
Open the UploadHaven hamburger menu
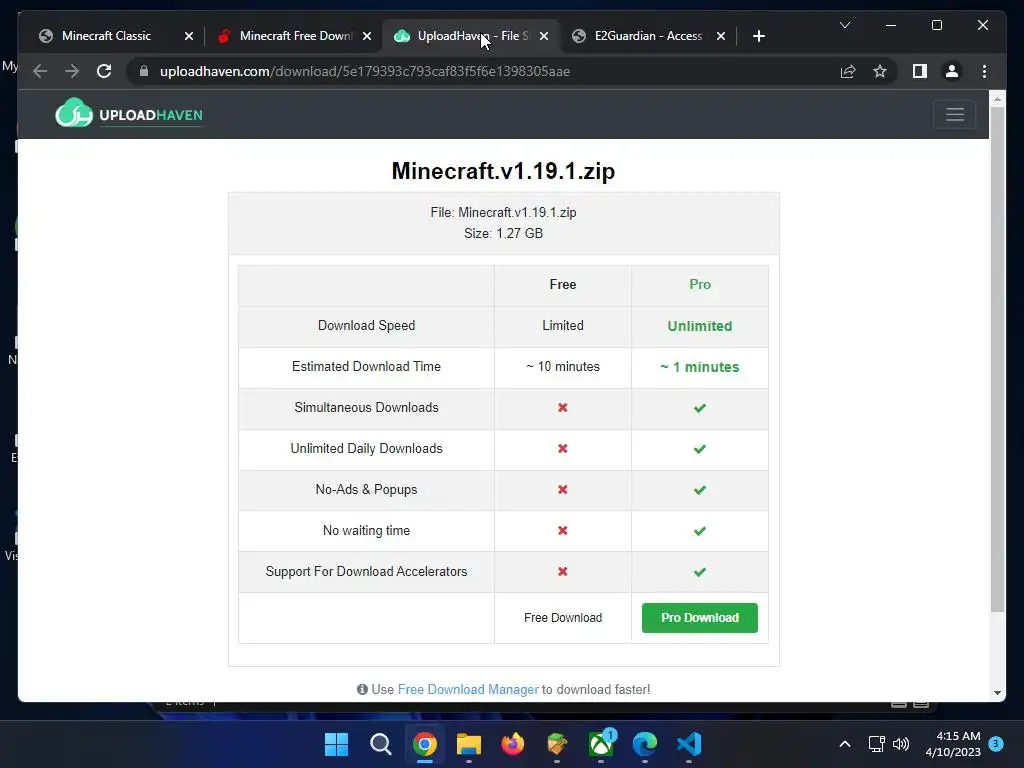pos(955,114)
